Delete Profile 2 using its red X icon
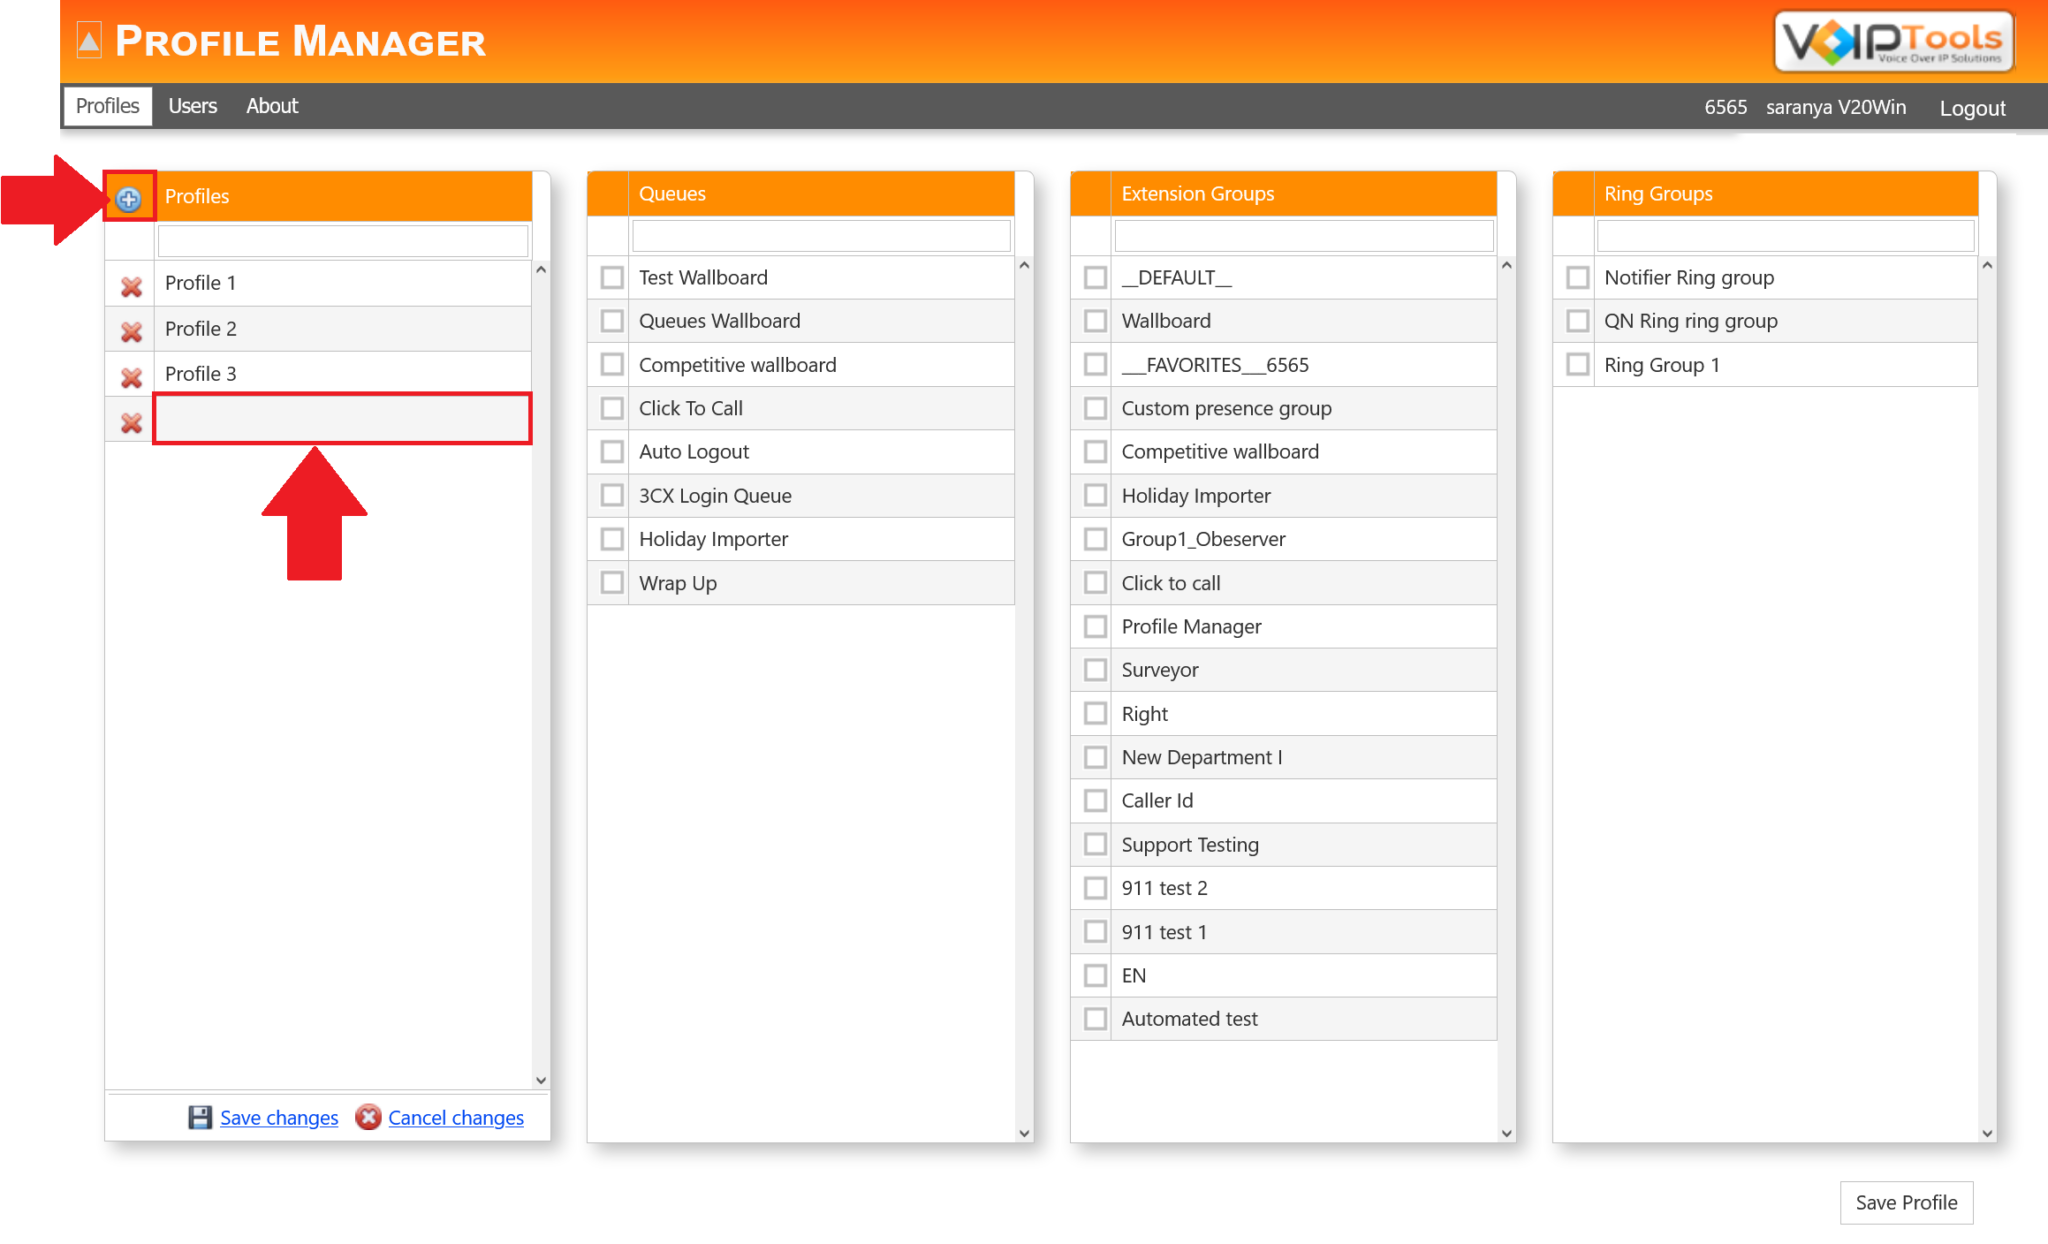Viewport: 2048px width, 1244px height. pos(129,332)
